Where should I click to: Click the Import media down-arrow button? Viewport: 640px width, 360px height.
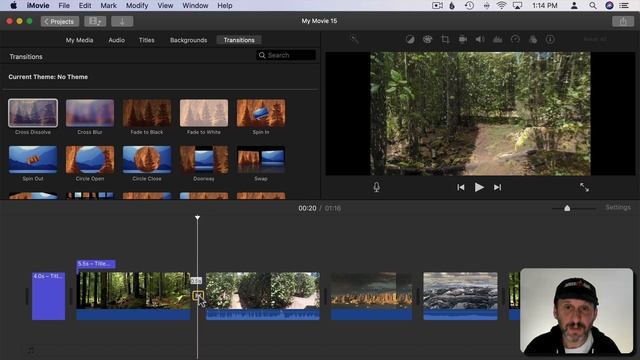[x=122, y=21]
